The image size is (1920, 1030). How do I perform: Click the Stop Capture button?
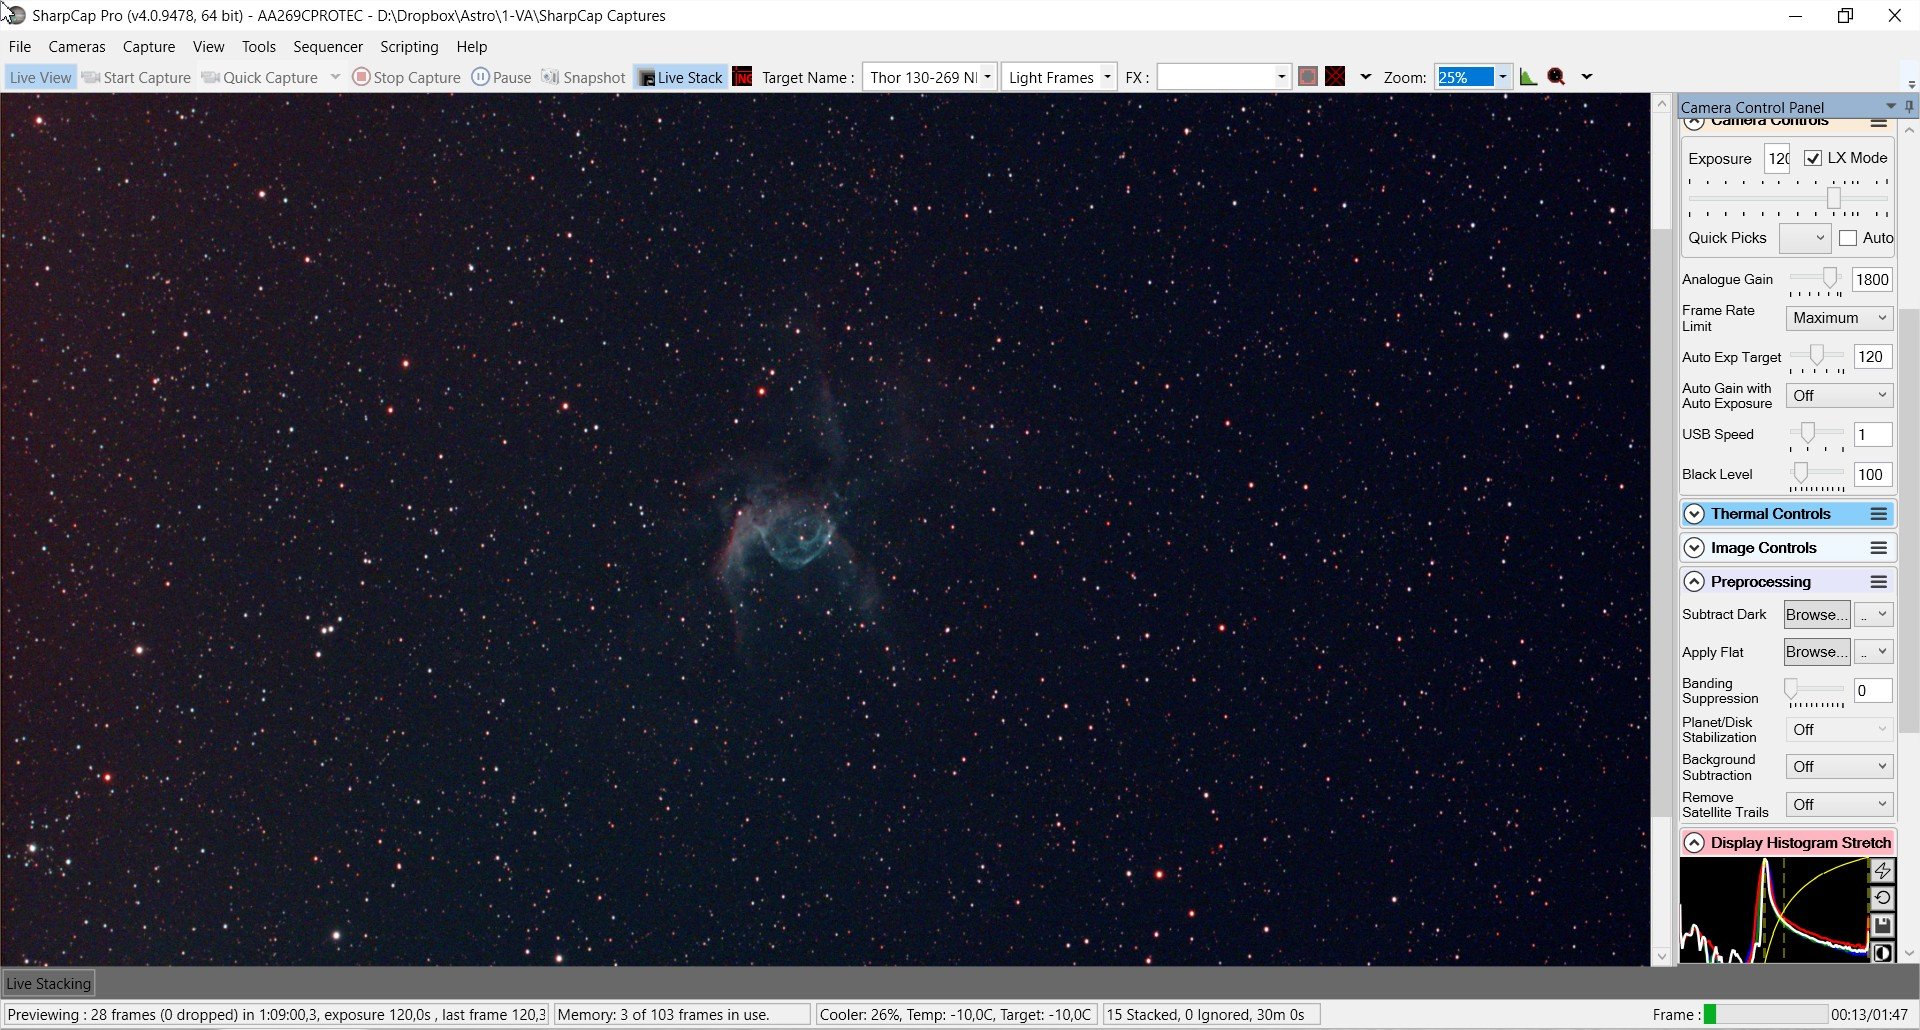pos(407,77)
